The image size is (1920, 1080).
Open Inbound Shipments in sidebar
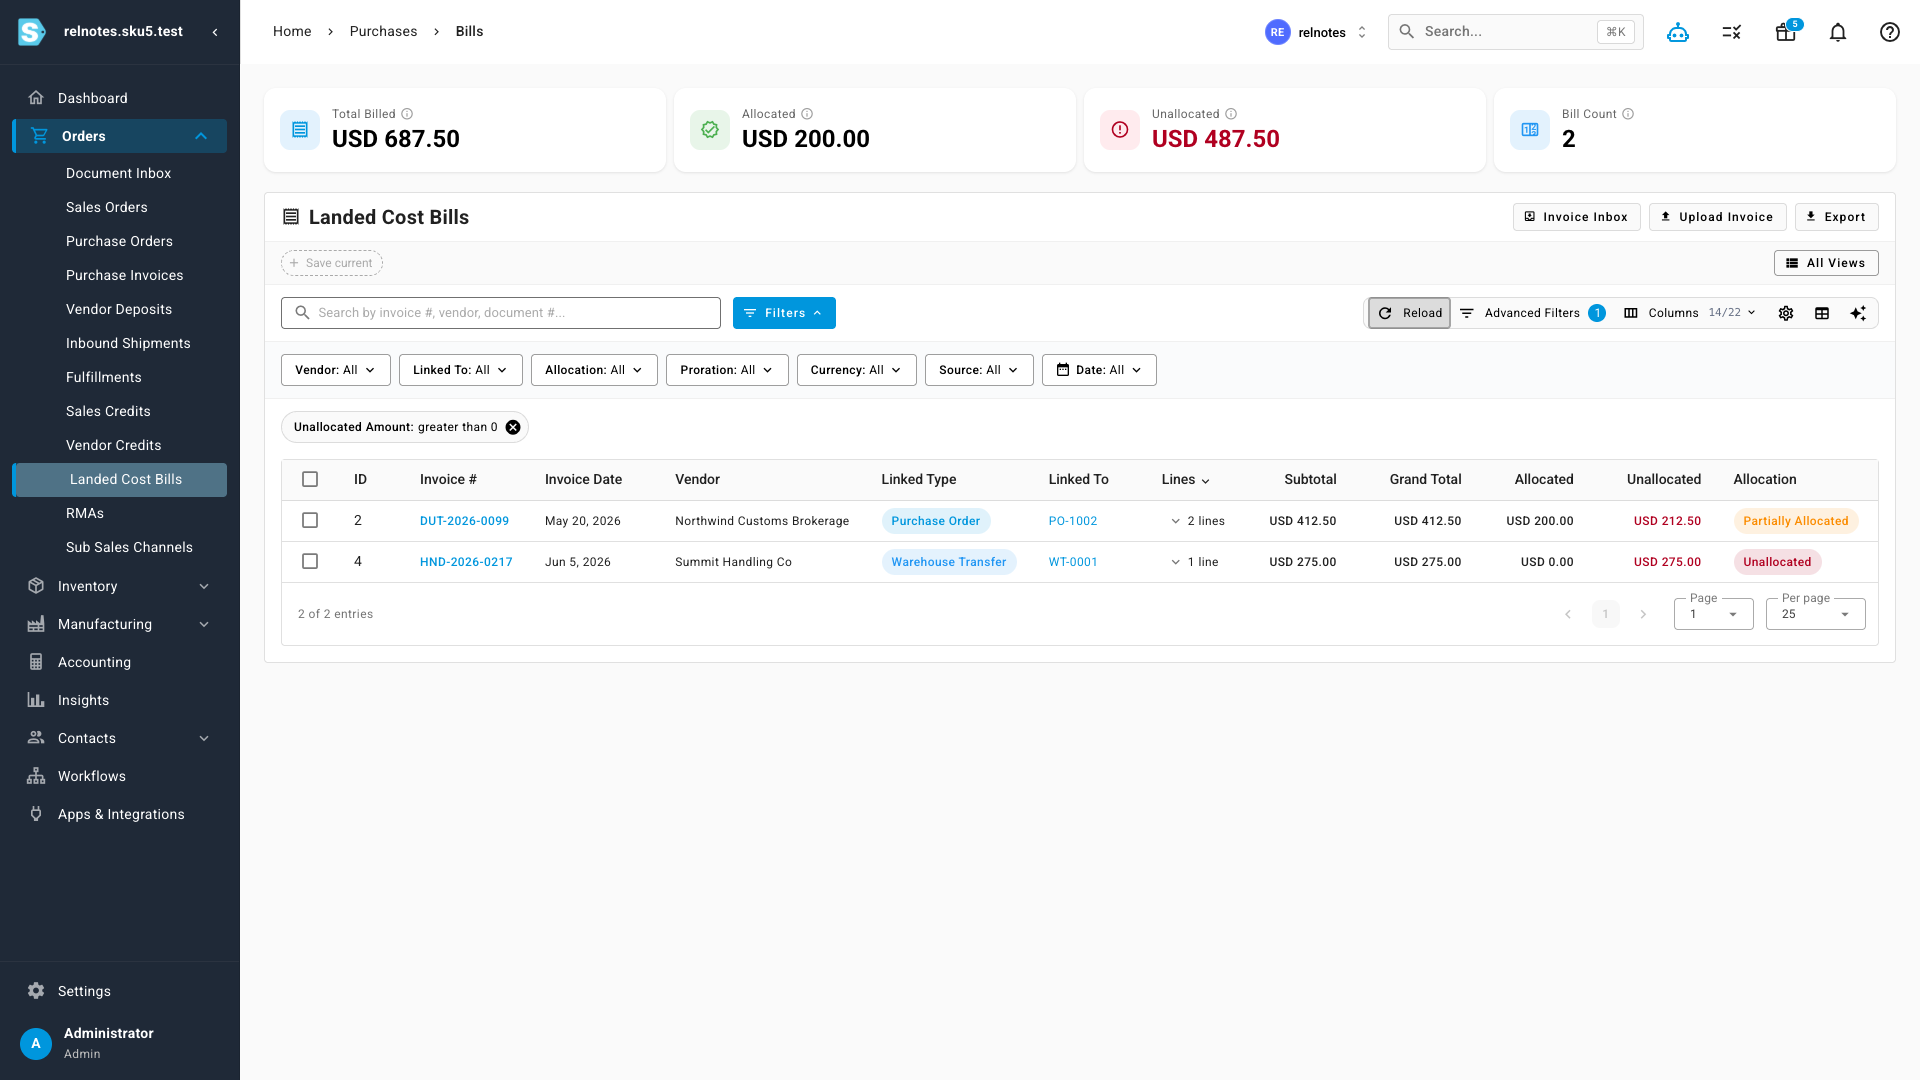(128, 343)
